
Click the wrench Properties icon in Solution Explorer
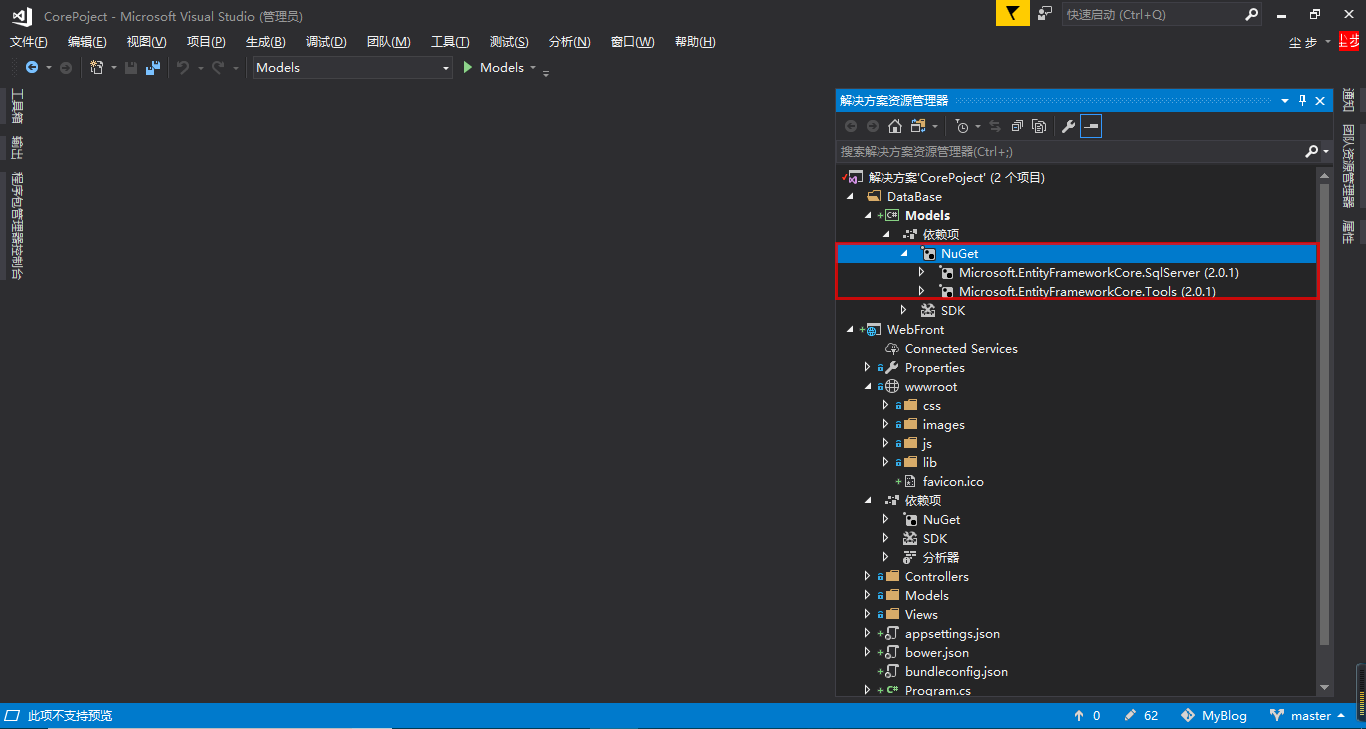[x=1068, y=126]
